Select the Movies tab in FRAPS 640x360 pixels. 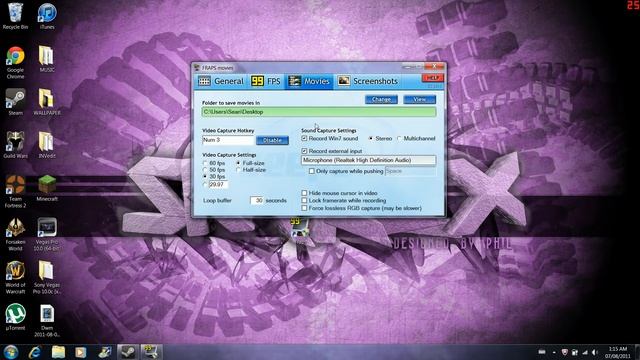pyautogui.click(x=309, y=81)
